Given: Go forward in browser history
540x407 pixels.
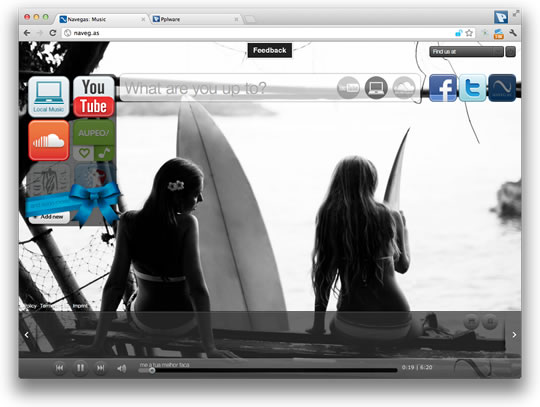Looking at the screenshot, I should pyautogui.click(x=40, y=33).
